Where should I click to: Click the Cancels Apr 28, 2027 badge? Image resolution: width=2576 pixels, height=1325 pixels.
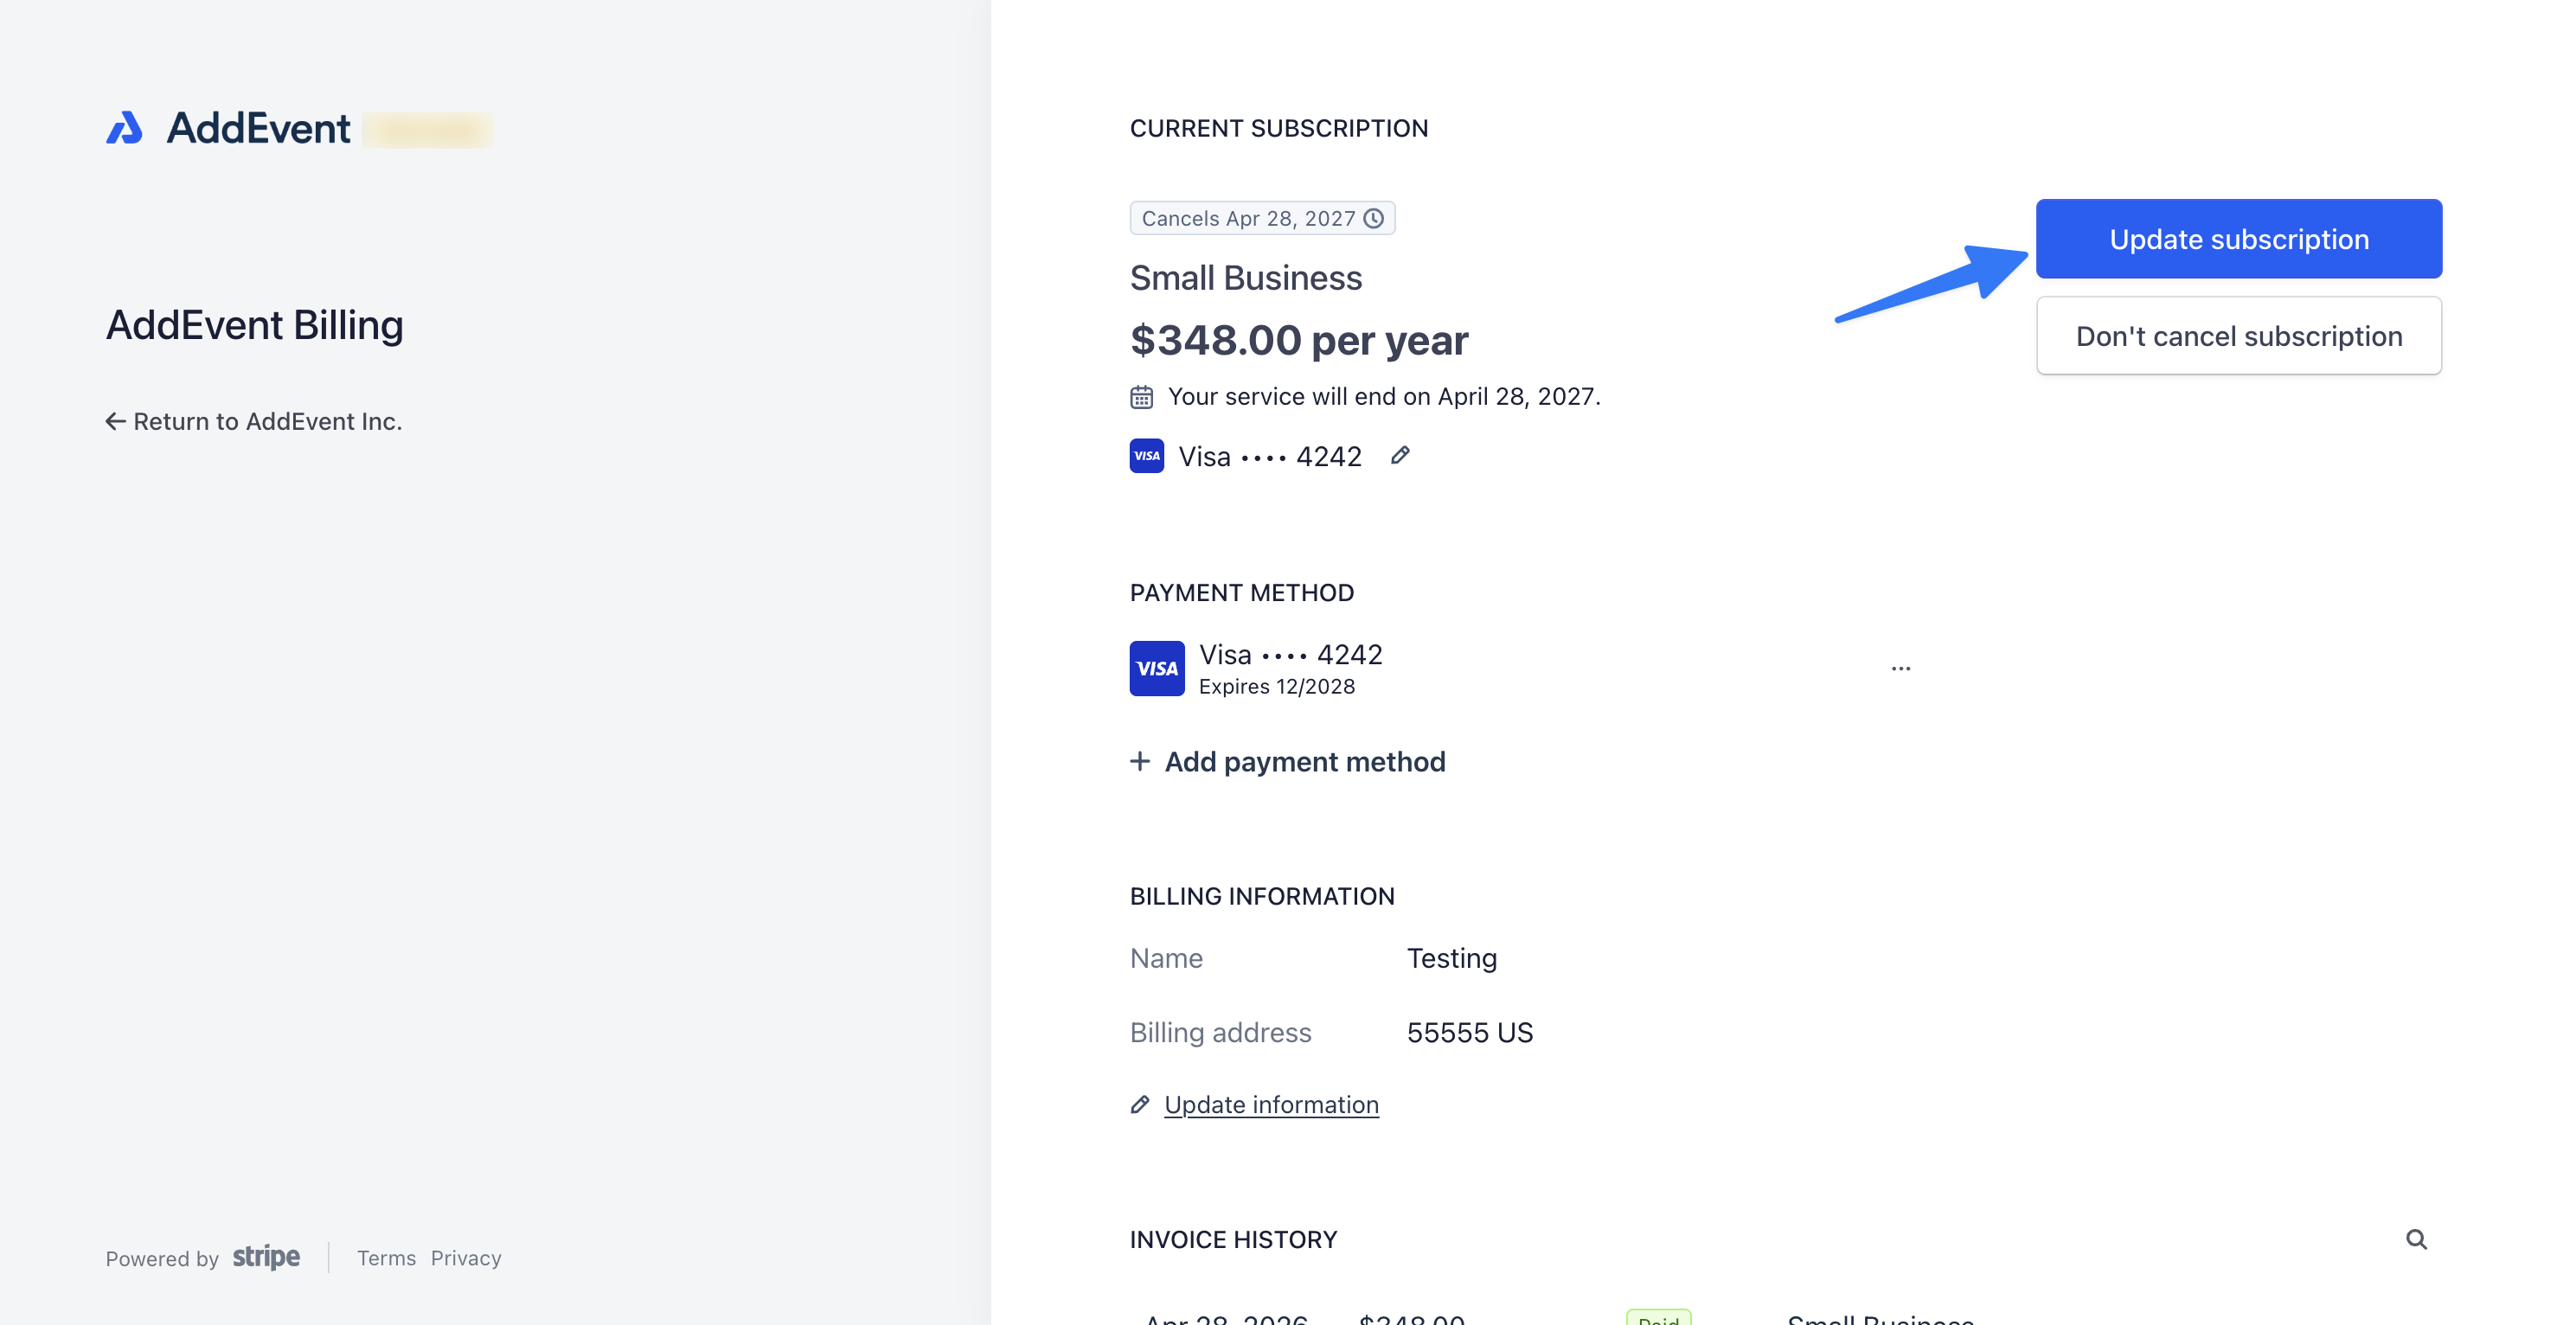pos(1262,218)
